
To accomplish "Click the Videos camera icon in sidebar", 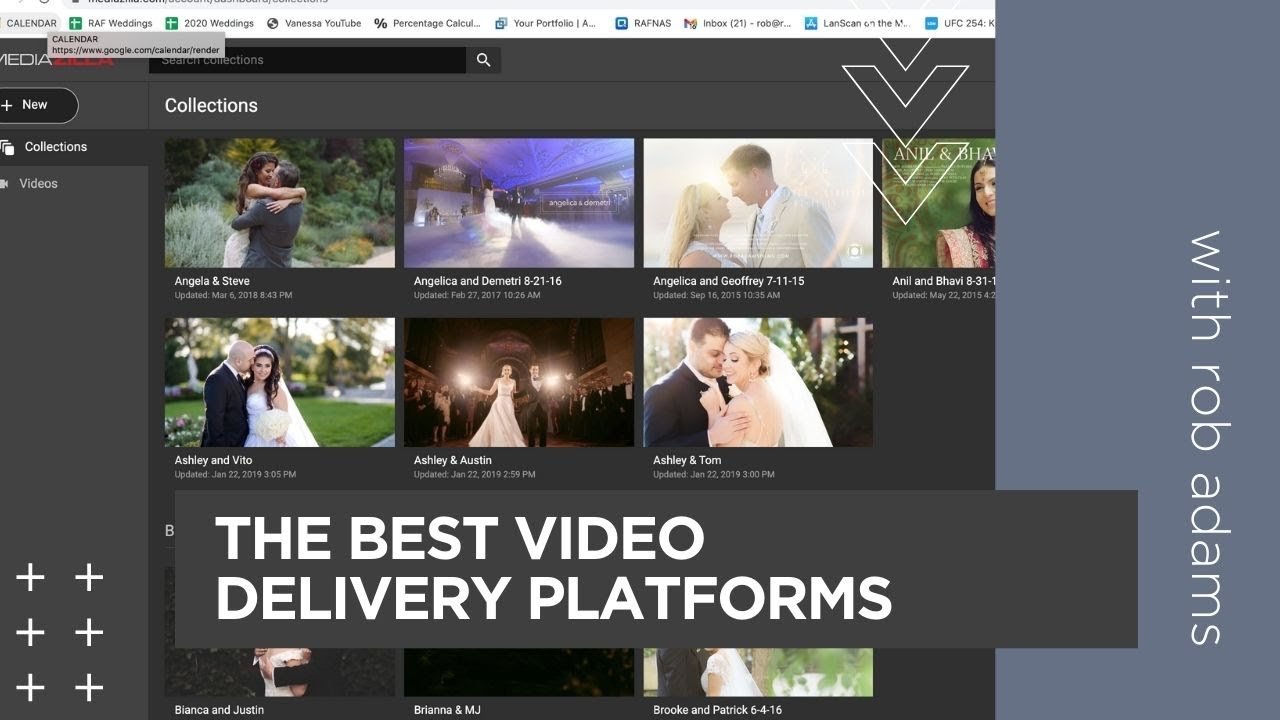I will [5, 184].
